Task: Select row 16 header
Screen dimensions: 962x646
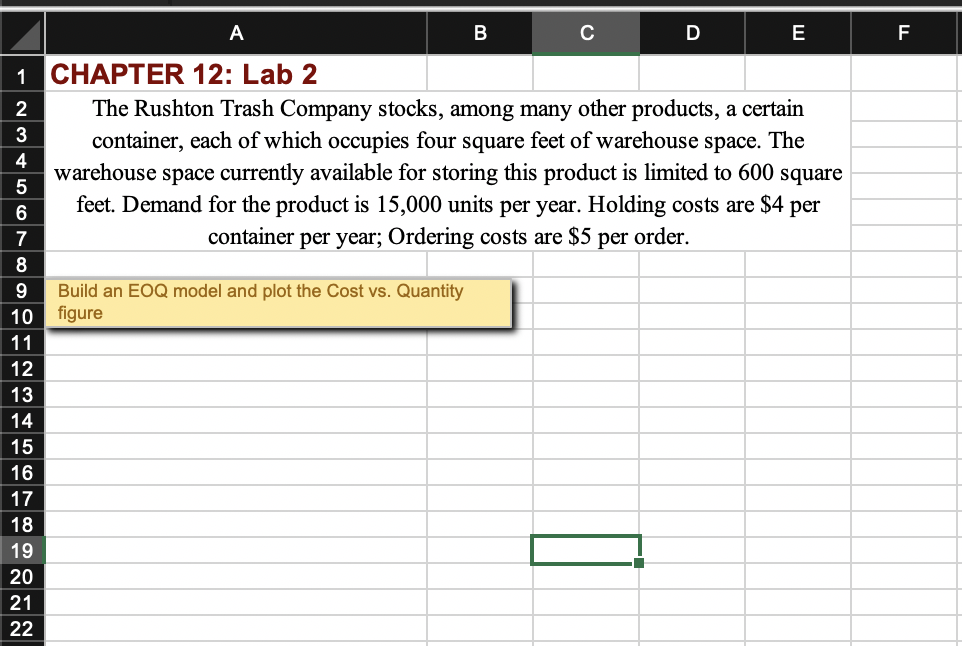Action: tap(22, 472)
